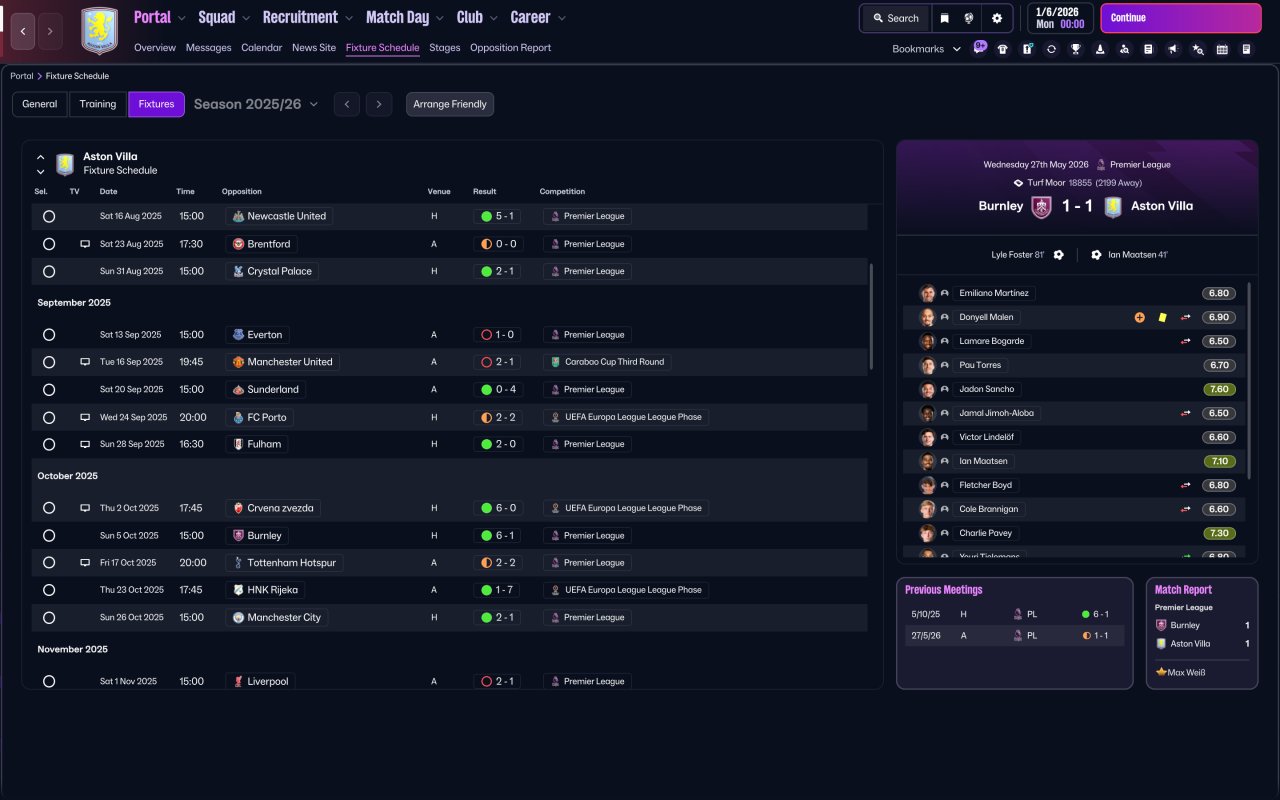The width and height of the screenshot is (1280, 800).
Task: Switch to the News Site tab
Action: click(x=314, y=48)
